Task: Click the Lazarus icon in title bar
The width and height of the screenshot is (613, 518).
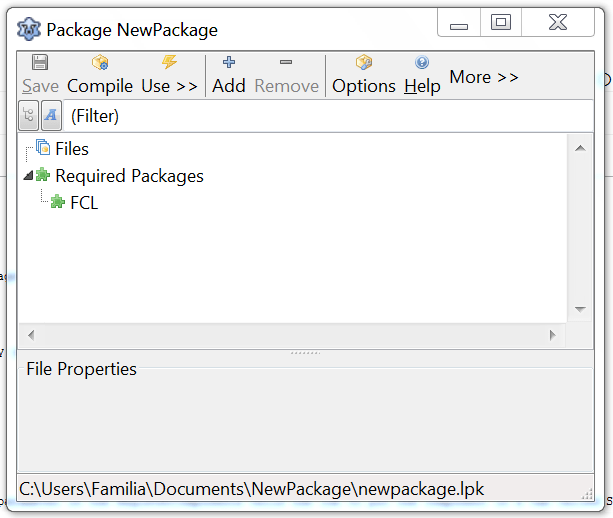Action: [29, 29]
